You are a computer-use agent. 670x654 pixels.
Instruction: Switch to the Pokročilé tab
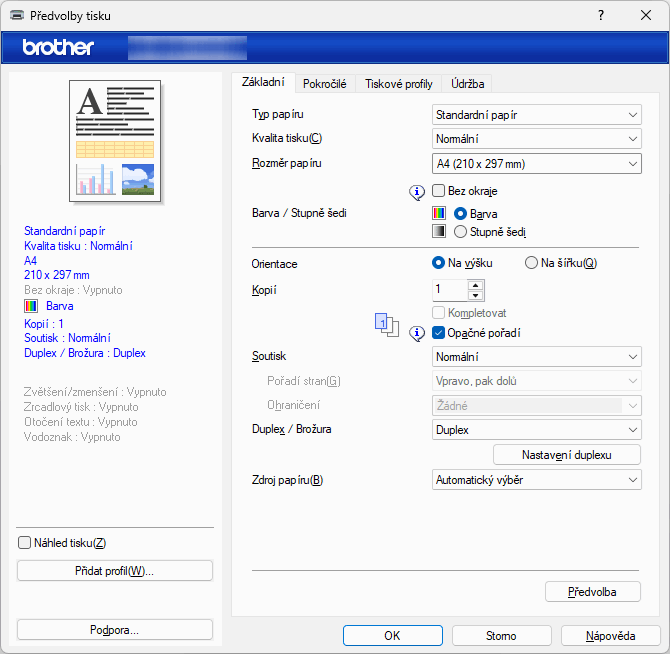click(325, 84)
